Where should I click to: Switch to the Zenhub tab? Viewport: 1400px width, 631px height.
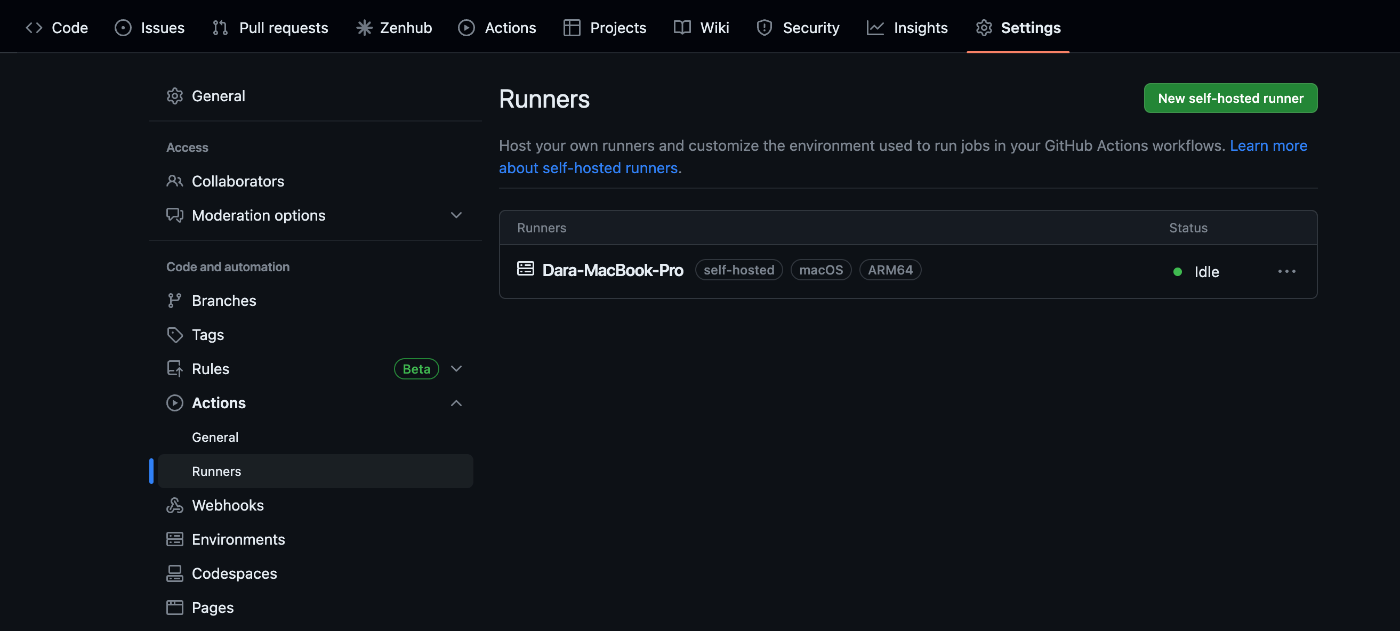[x=394, y=28]
